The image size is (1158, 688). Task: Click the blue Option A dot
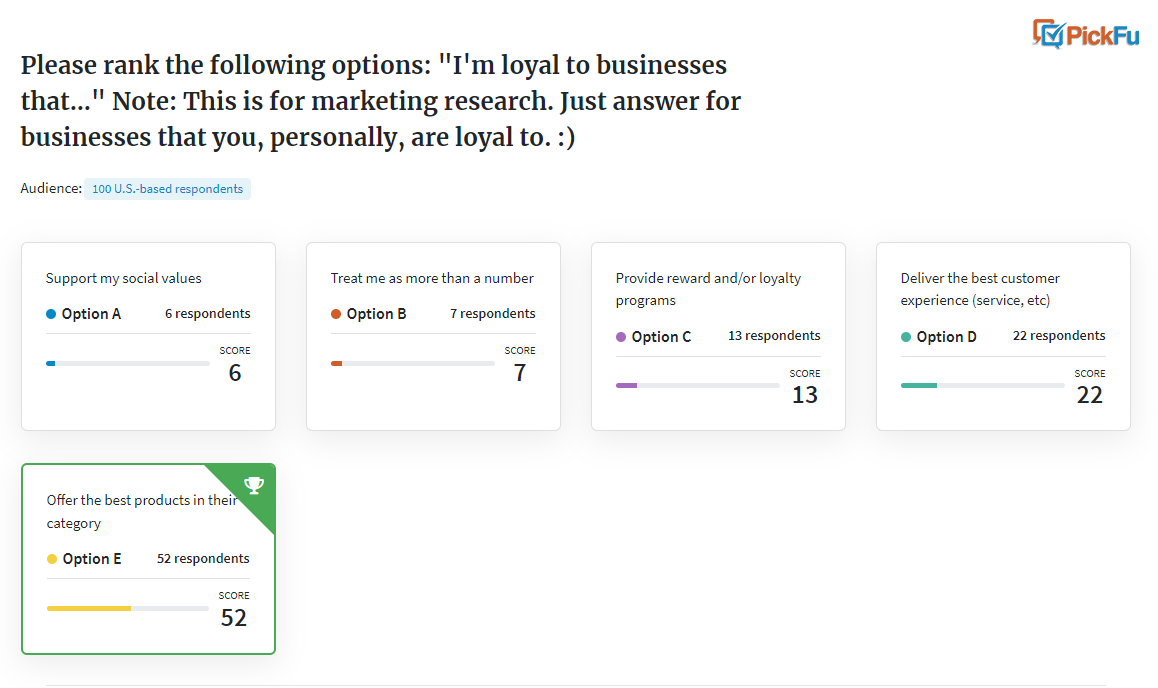(x=51, y=314)
